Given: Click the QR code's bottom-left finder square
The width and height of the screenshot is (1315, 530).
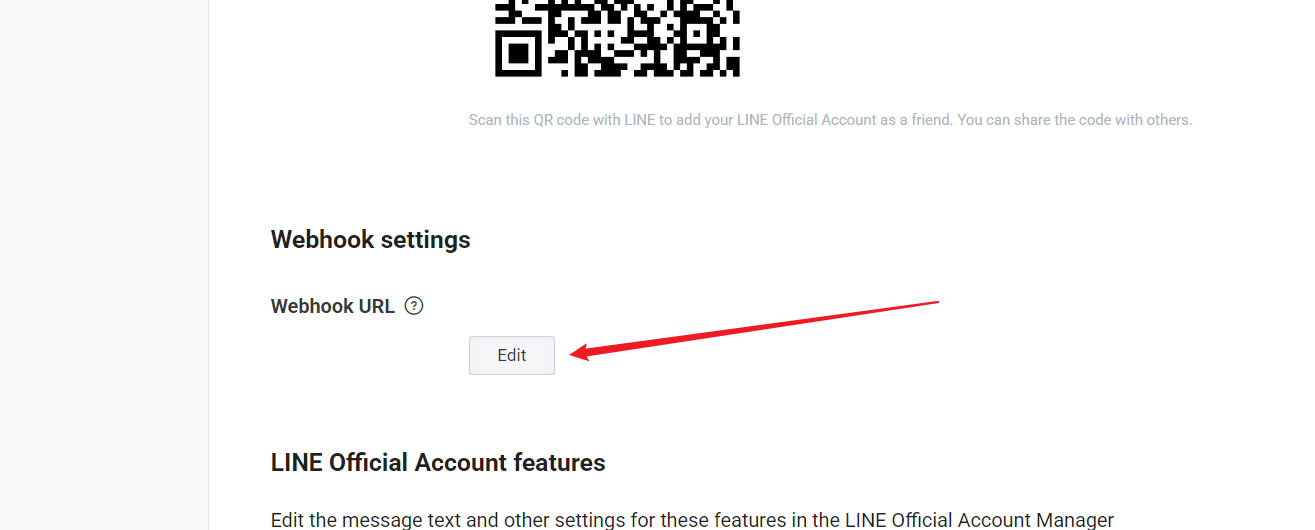Looking at the screenshot, I should 518,53.
